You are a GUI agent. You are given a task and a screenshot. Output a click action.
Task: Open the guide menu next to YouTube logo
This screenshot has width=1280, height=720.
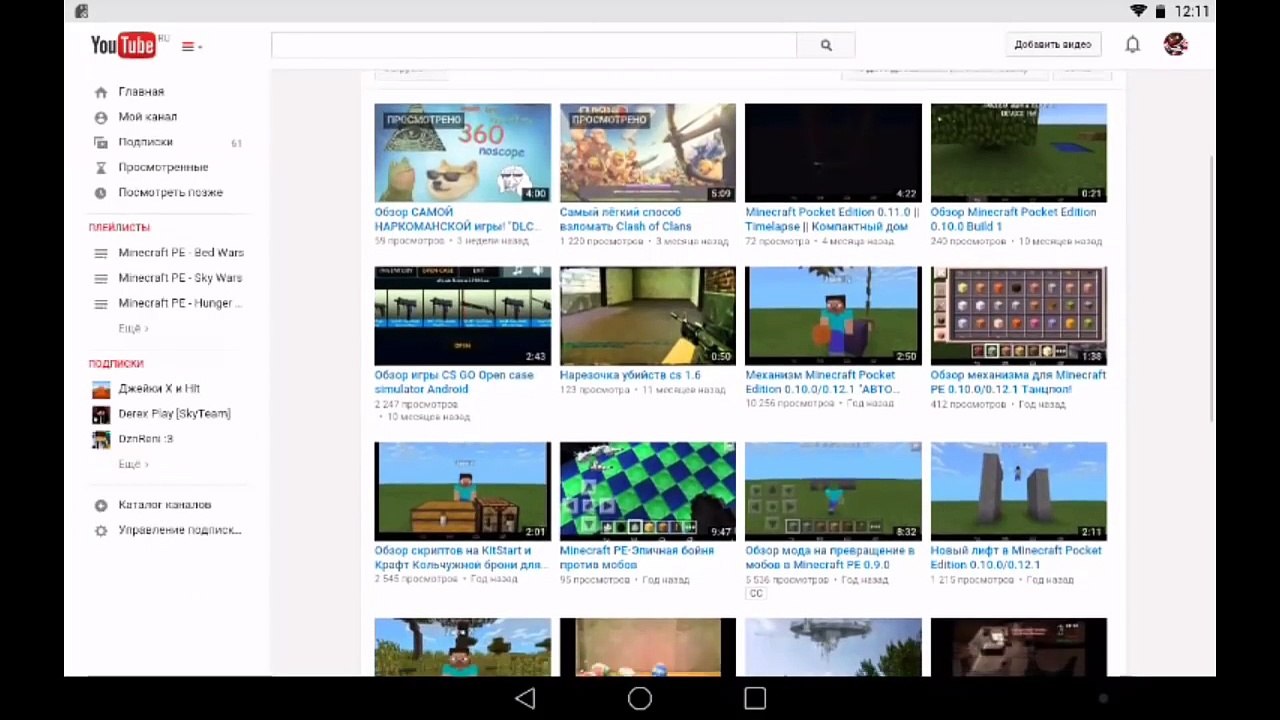(x=191, y=46)
